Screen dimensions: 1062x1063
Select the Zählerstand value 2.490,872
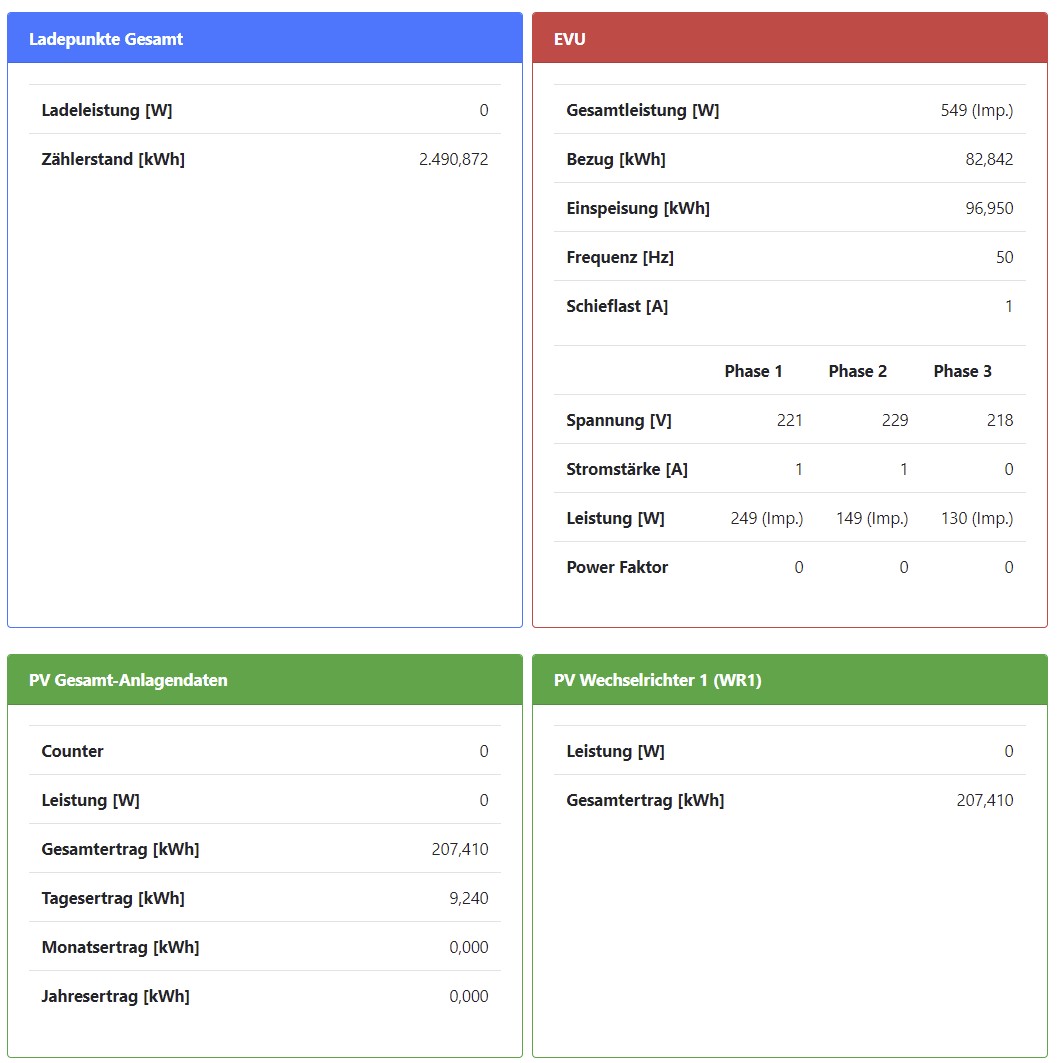click(x=453, y=159)
